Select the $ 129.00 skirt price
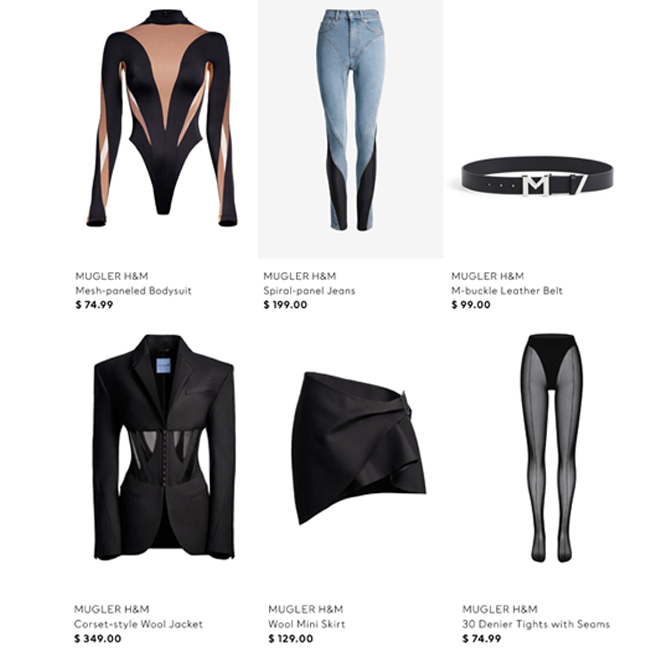650x650 pixels. tap(291, 638)
